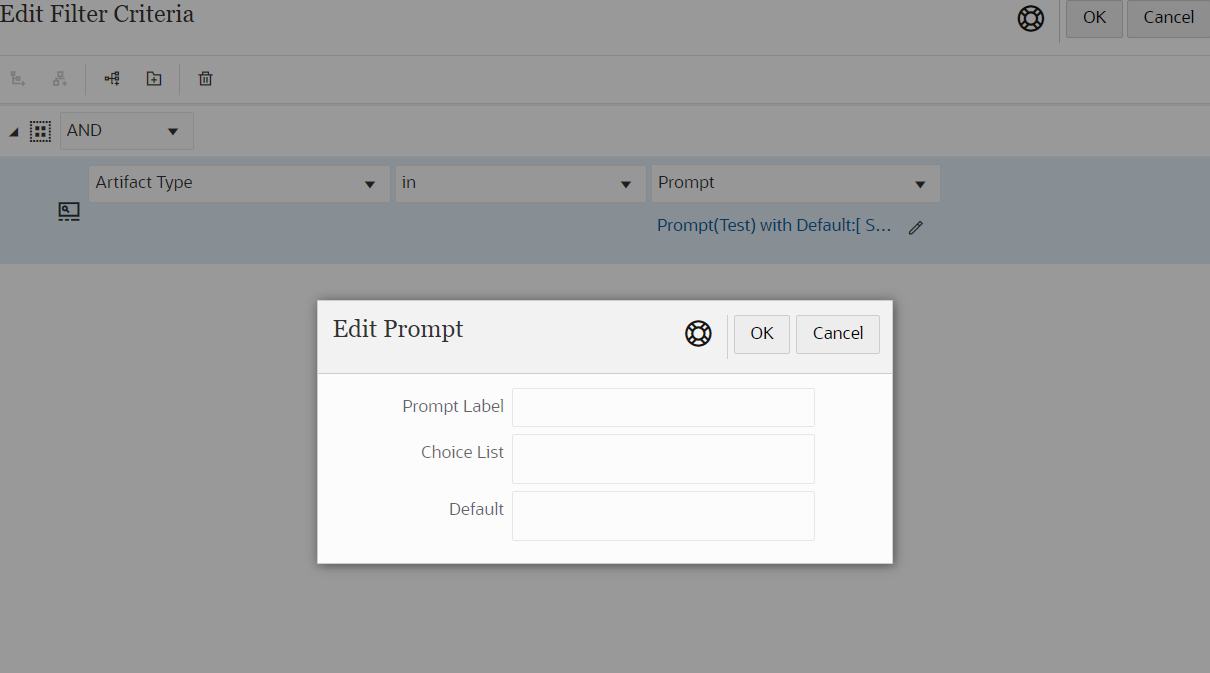1210x673 pixels.
Task: Expand the 'in' operator dropdown
Action: 626,184
